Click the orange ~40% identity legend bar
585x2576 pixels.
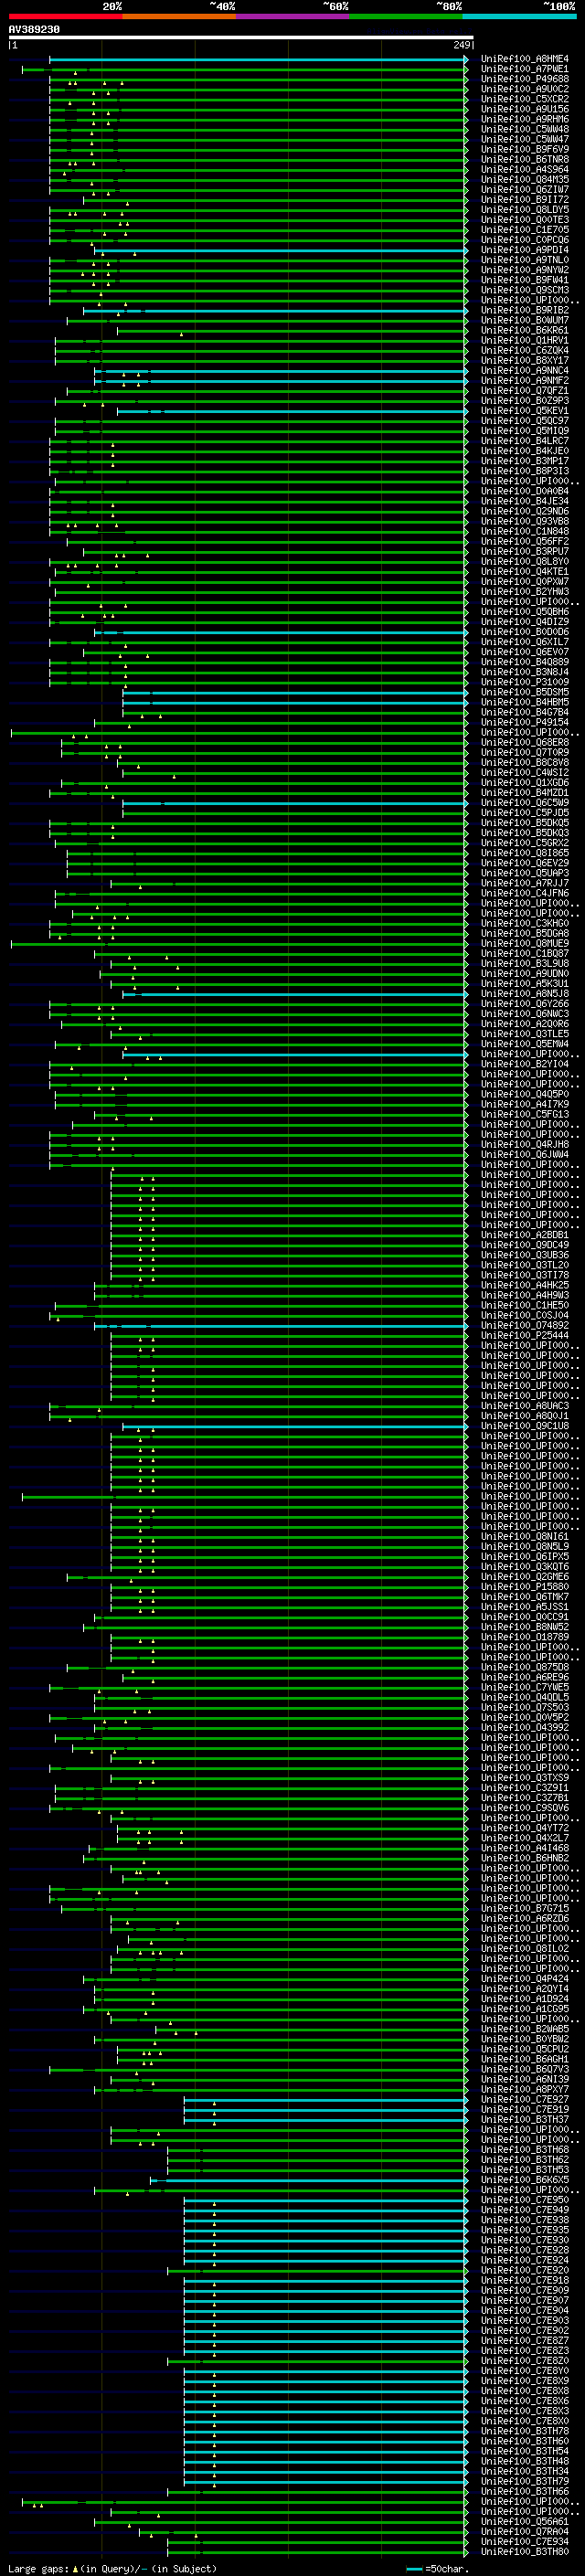coord(179,16)
